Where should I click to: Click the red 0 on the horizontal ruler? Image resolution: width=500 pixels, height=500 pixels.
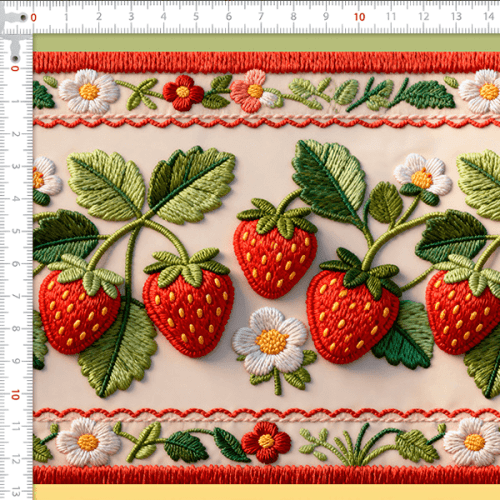33,18
